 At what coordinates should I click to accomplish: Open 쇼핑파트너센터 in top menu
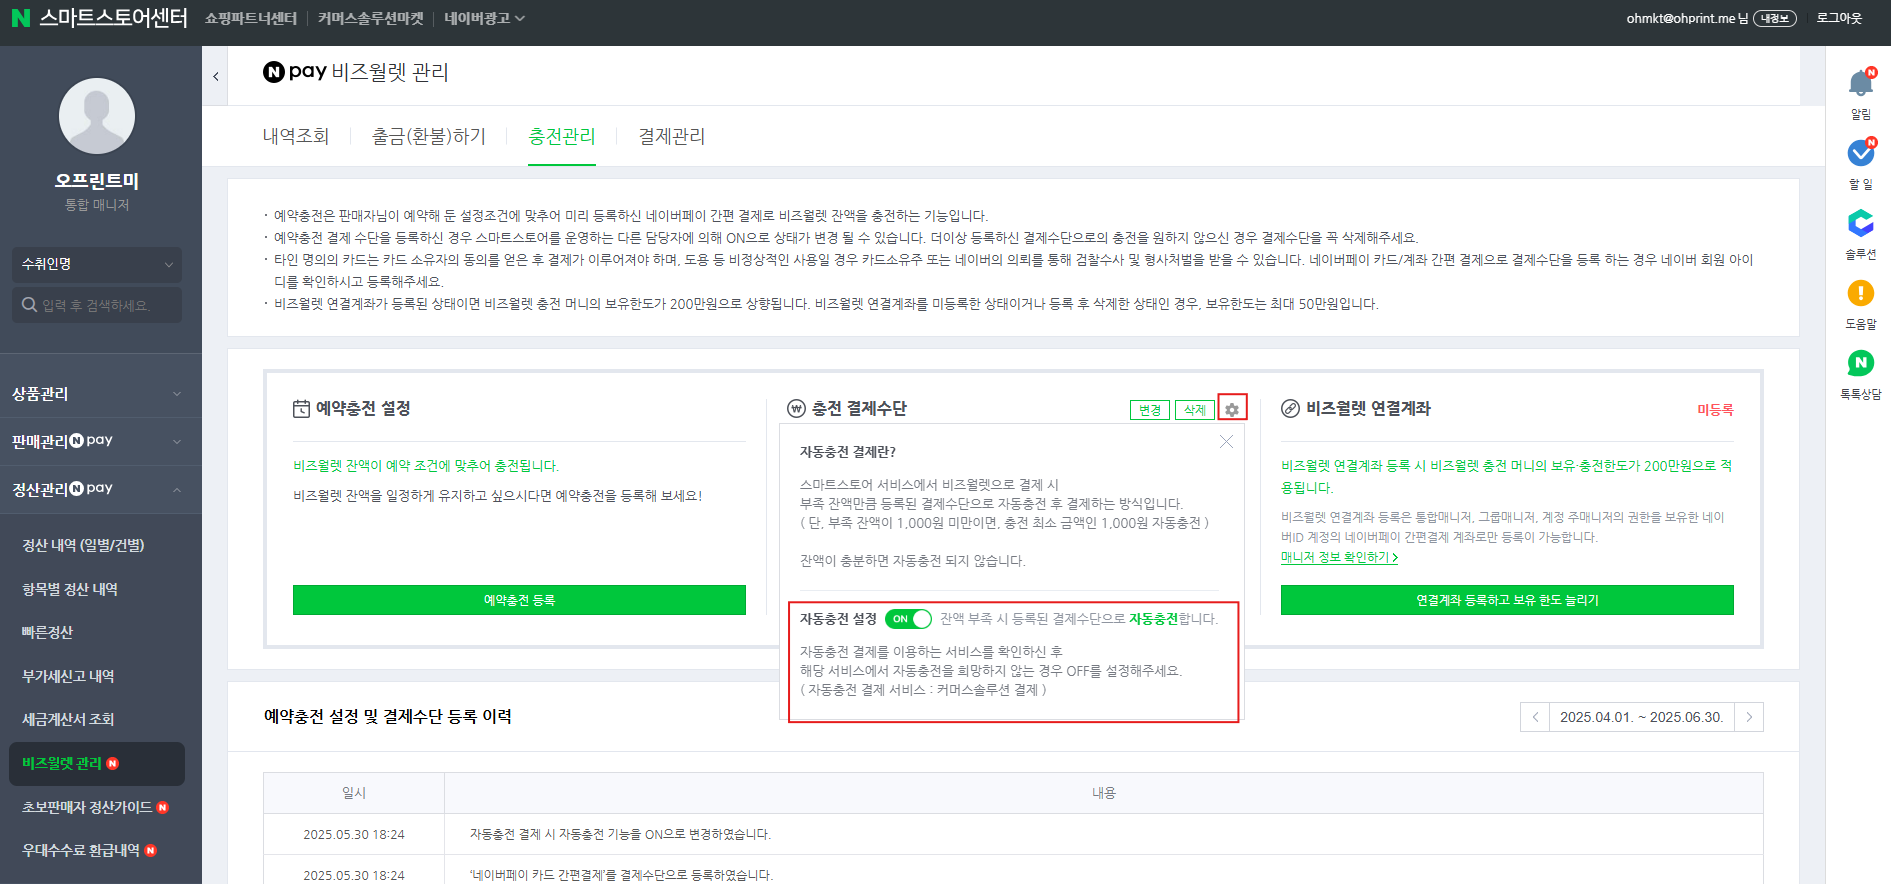tap(251, 18)
